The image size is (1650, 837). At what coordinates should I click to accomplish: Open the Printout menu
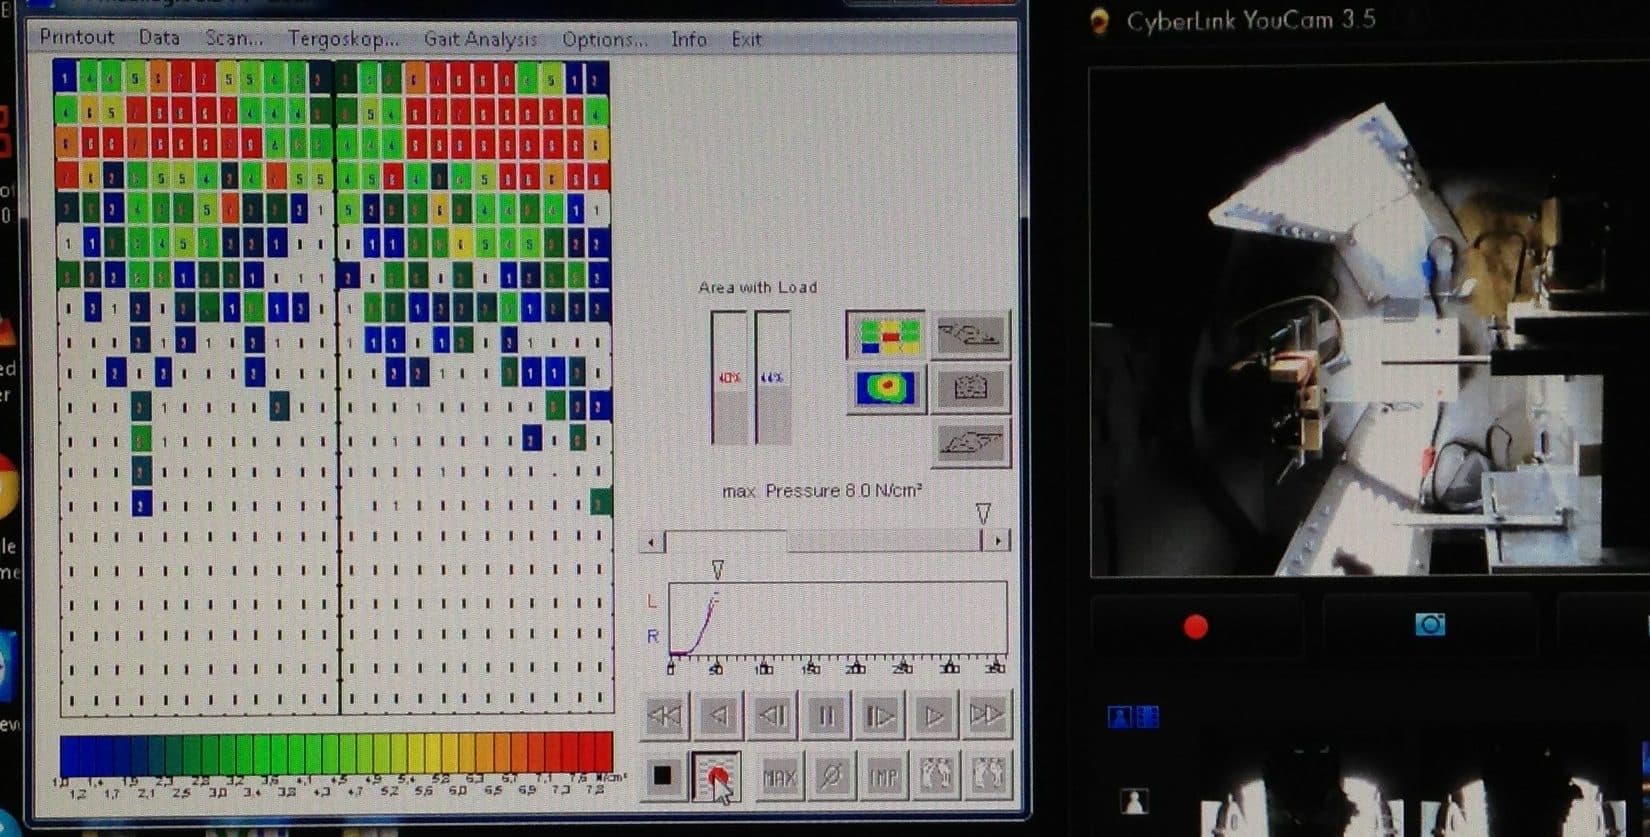coord(77,37)
